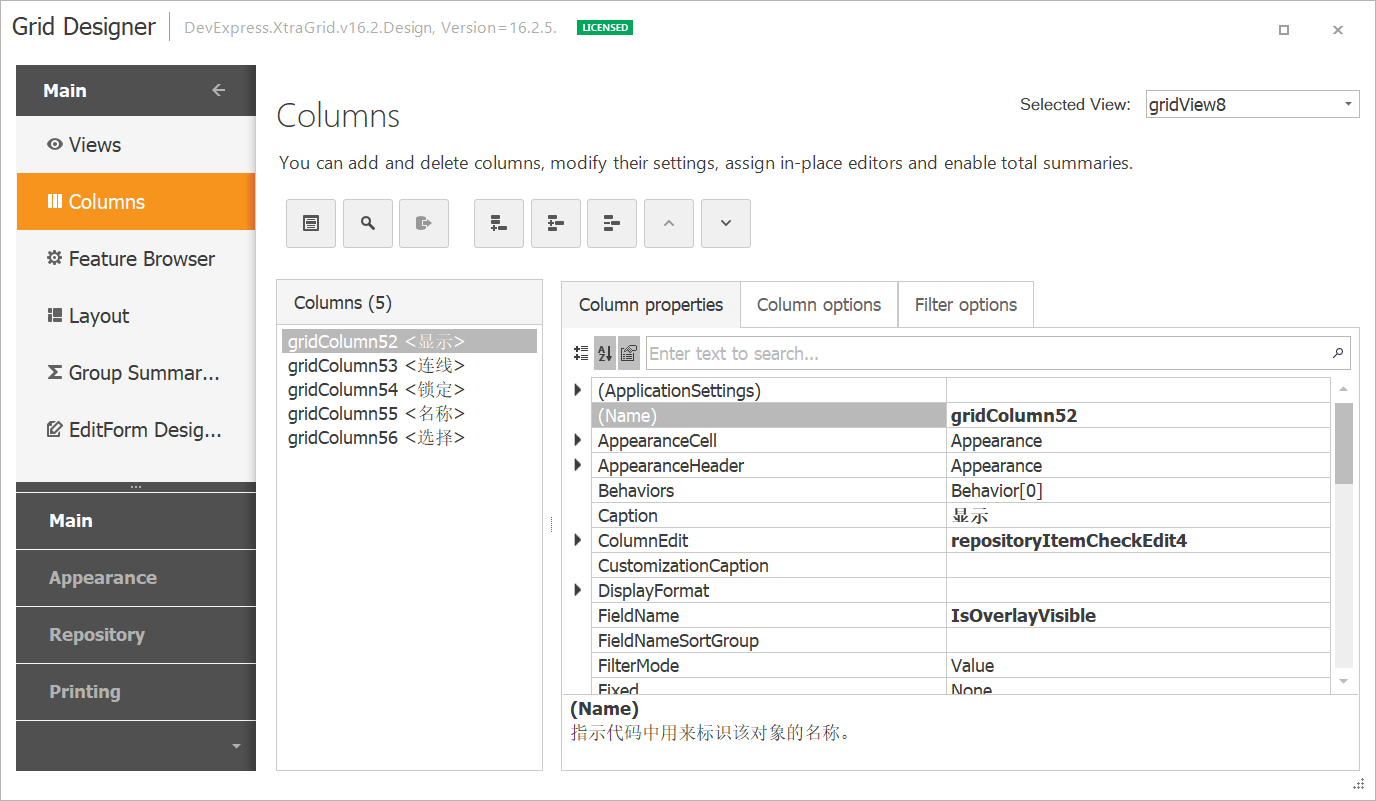
Task: Expand the ColumnEdit property node
Action: [x=578, y=540]
